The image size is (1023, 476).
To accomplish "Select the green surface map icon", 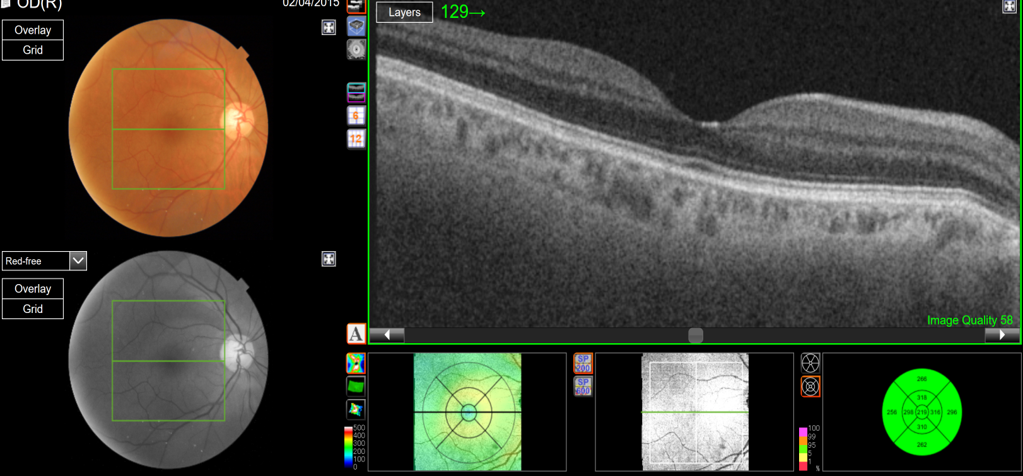I will coord(355,386).
